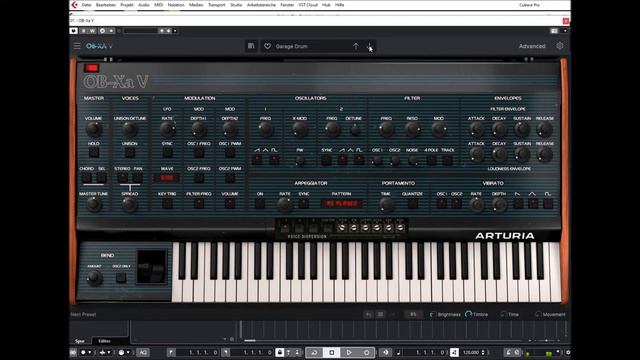Toggle the Cubase cycle loop button
Screen dimensions: 640x360
tap(314, 352)
